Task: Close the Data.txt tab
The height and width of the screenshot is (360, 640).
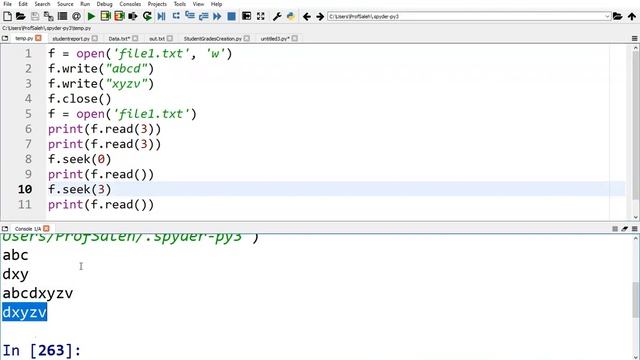Action: [135, 38]
